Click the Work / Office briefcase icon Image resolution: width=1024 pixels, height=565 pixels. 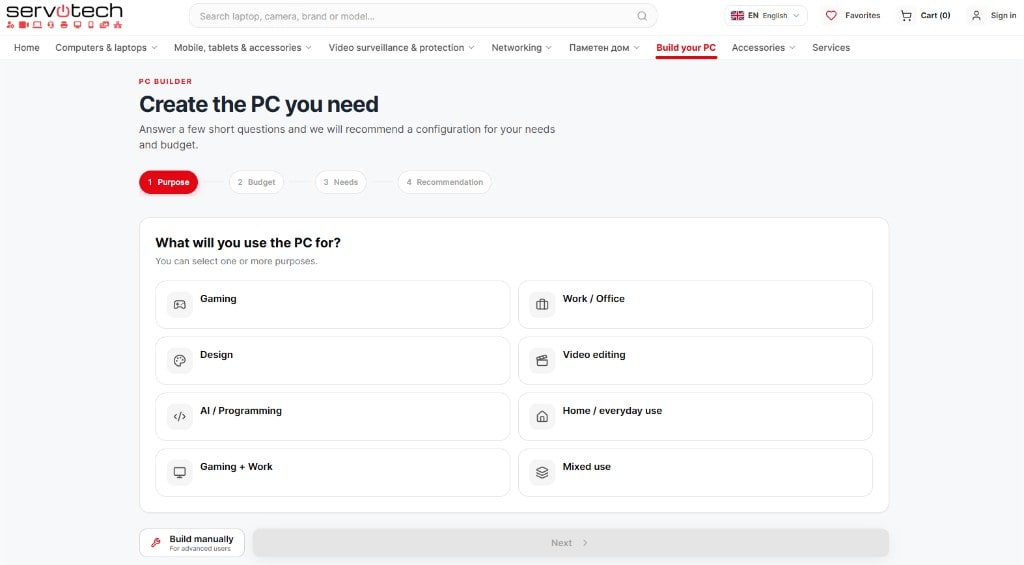542,304
